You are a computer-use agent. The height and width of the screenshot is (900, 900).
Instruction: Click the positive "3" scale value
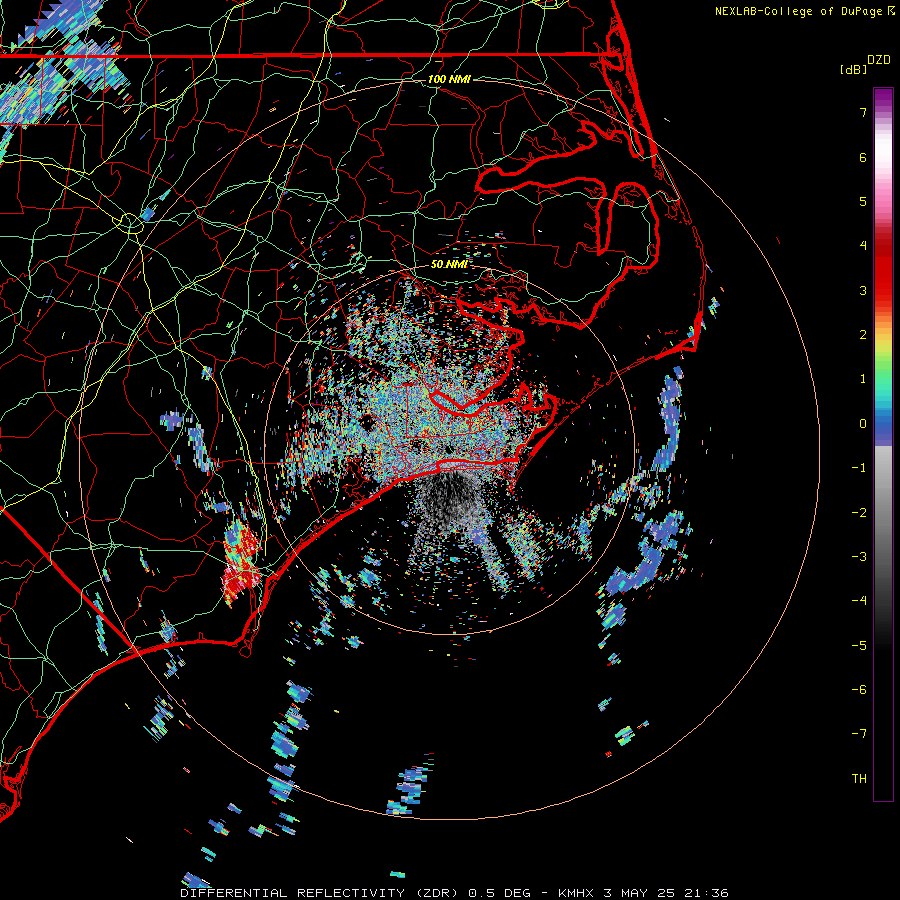[863, 290]
